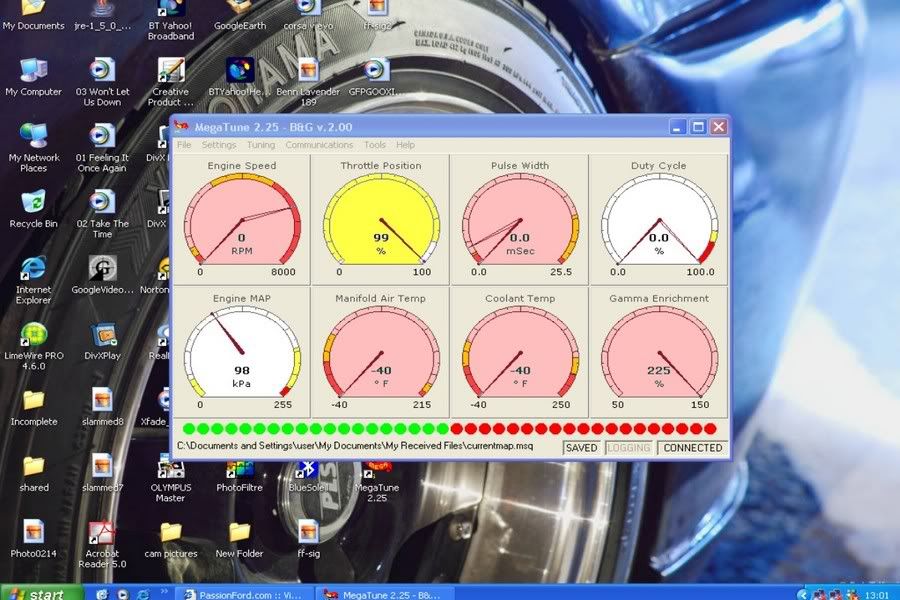Select the Recycle Bin icon
The image size is (900, 600).
point(33,209)
